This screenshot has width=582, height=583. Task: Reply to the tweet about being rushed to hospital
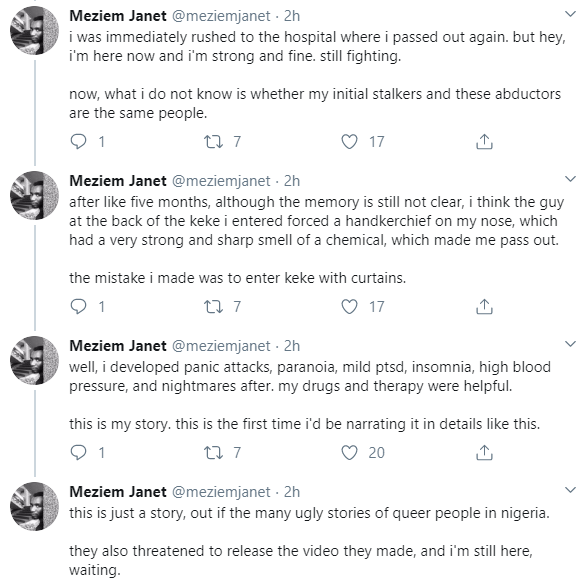click(x=78, y=142)
